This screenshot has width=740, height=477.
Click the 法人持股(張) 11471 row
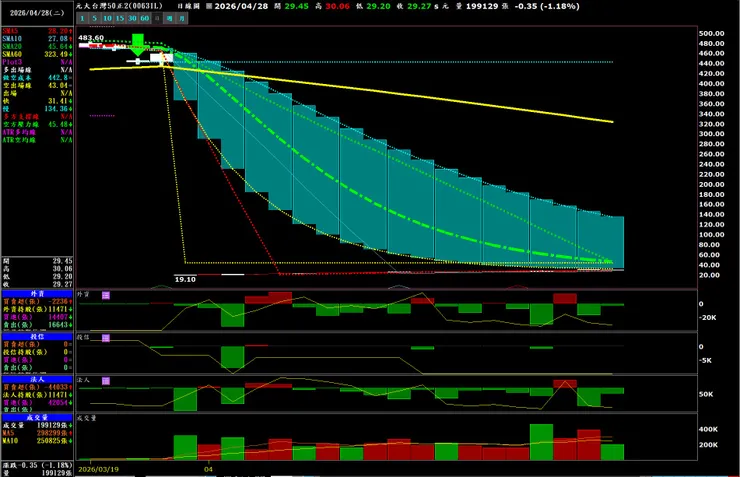tap(37, 395)
